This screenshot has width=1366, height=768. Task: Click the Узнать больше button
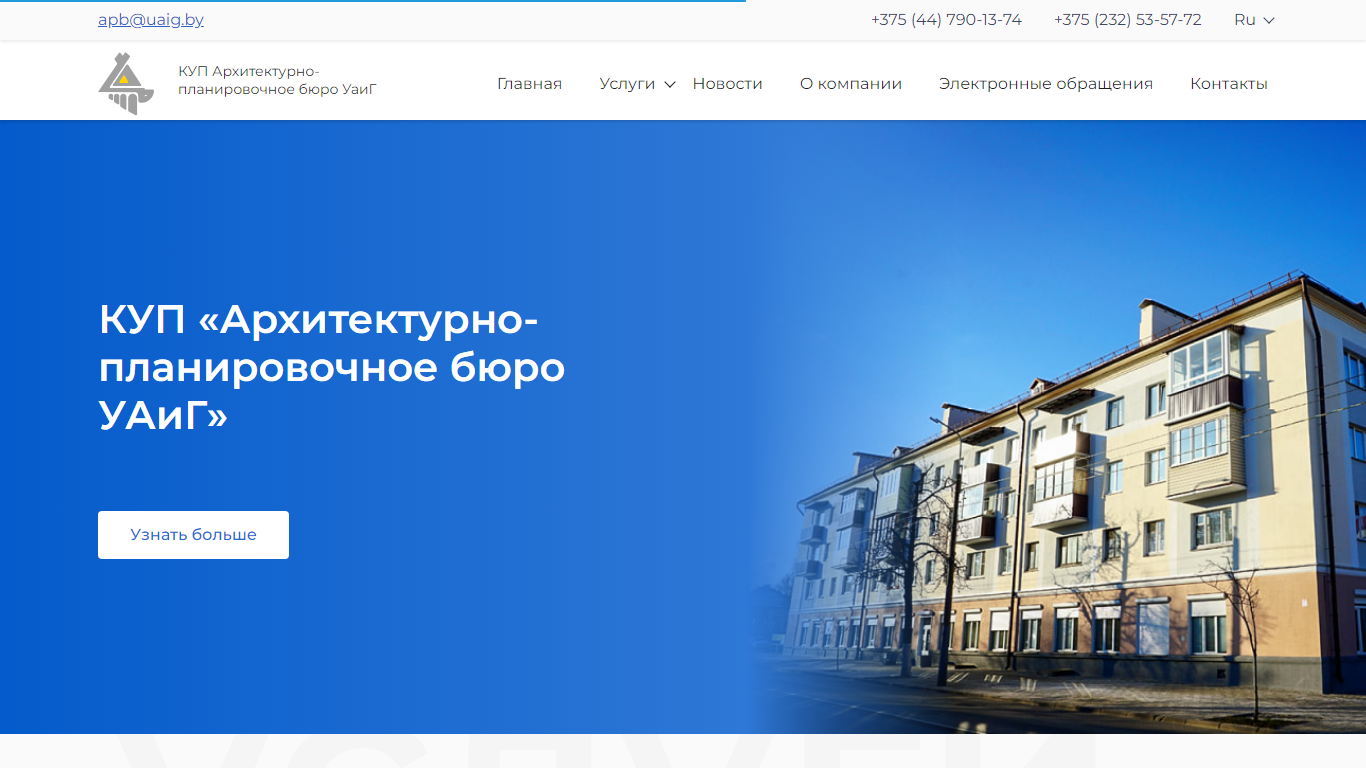193,535
